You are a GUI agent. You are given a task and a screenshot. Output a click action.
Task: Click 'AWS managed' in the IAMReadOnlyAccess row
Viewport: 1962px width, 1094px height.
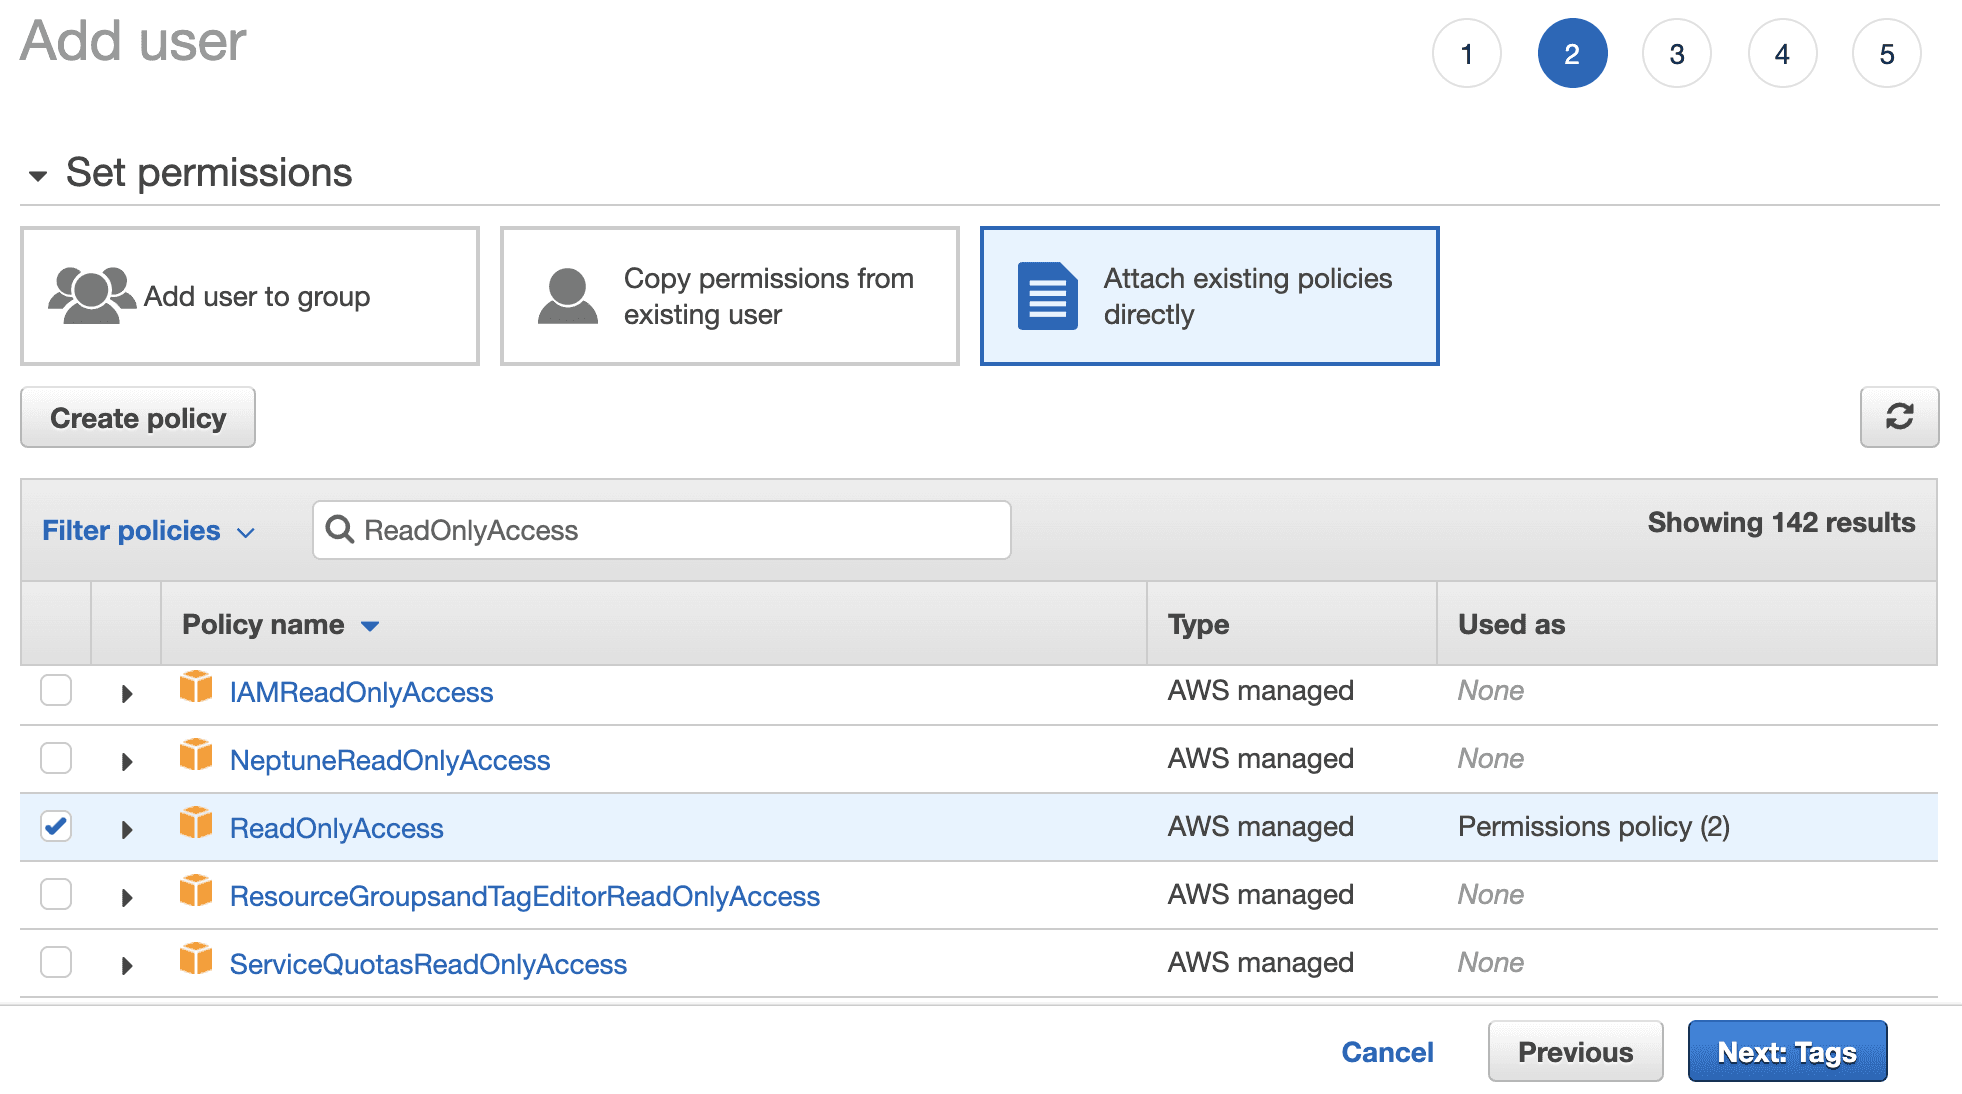[x=1260, y=690]
